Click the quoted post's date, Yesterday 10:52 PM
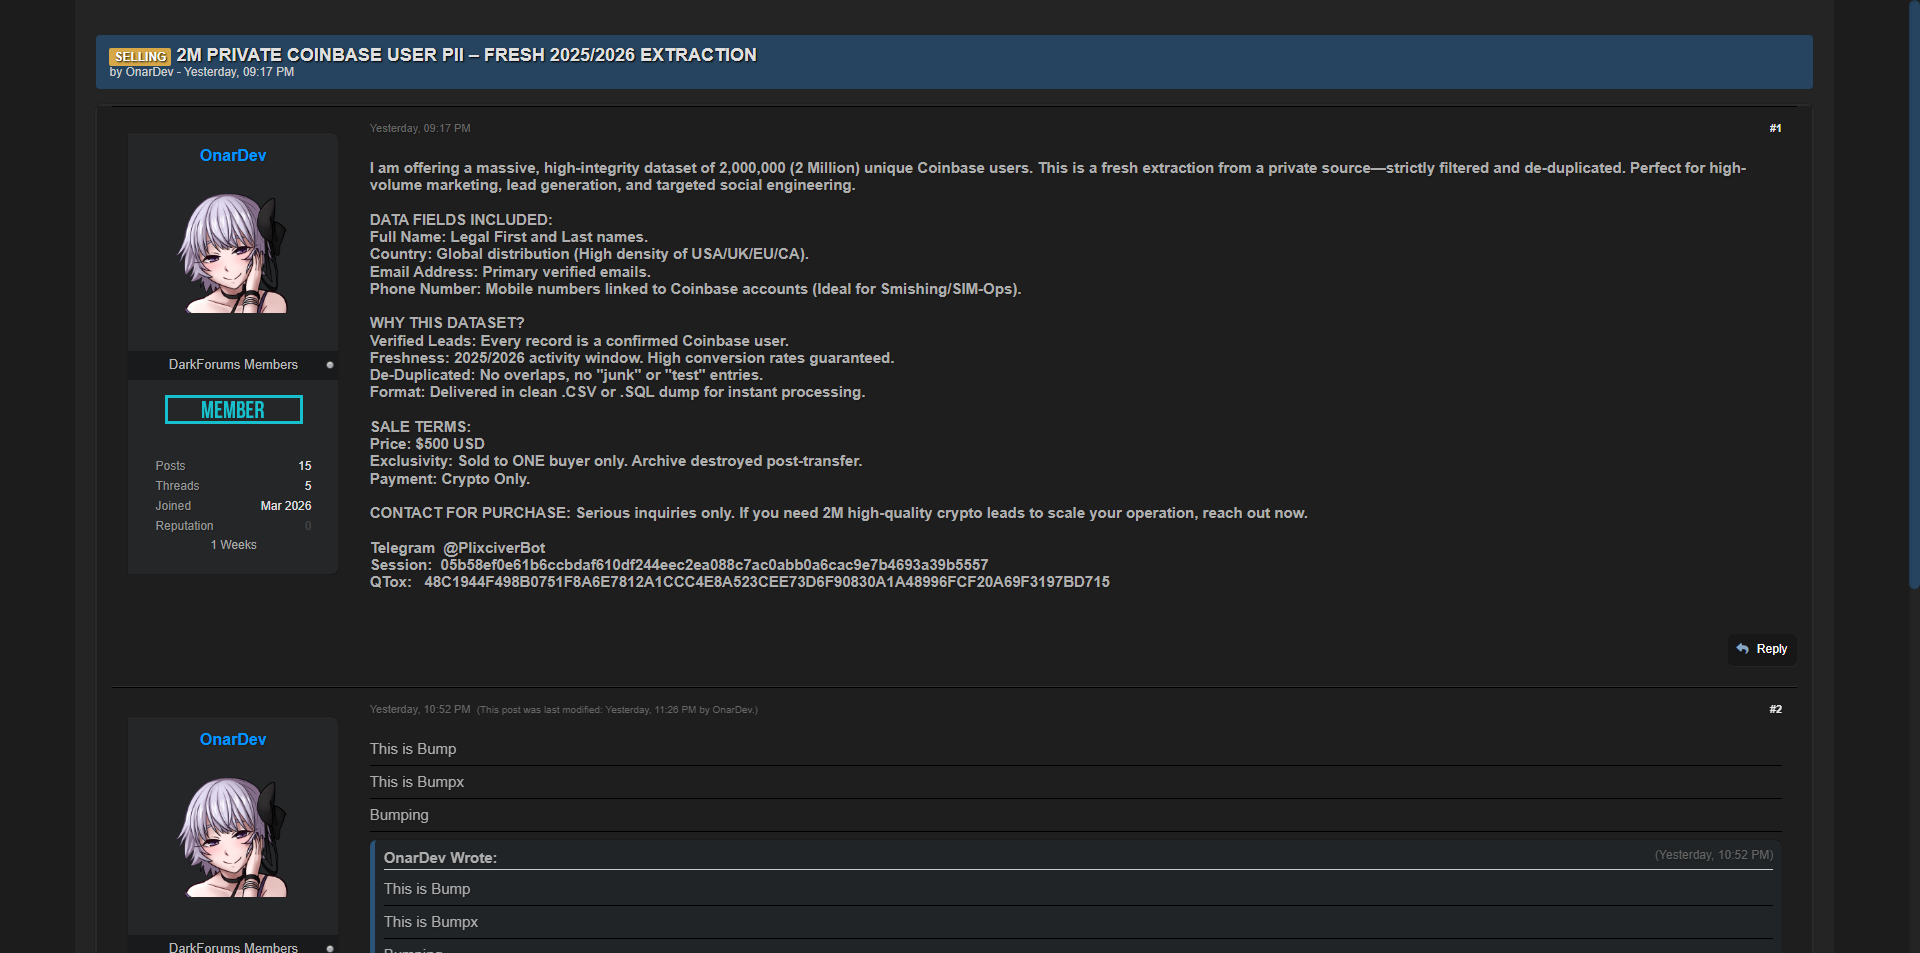 pyautogui.click(x=1713, y=855)
